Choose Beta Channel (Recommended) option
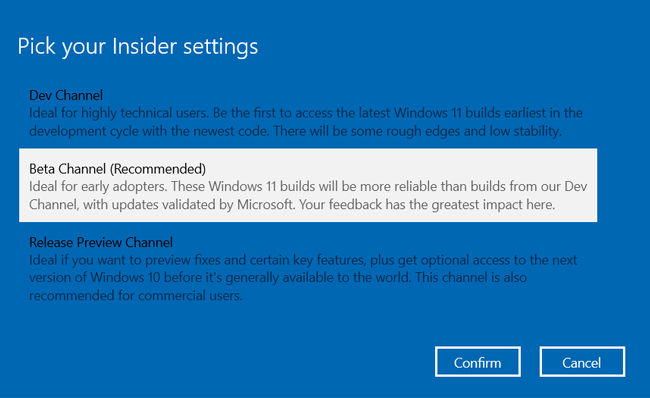Screen dimensions: 650x398 (308, 185)
